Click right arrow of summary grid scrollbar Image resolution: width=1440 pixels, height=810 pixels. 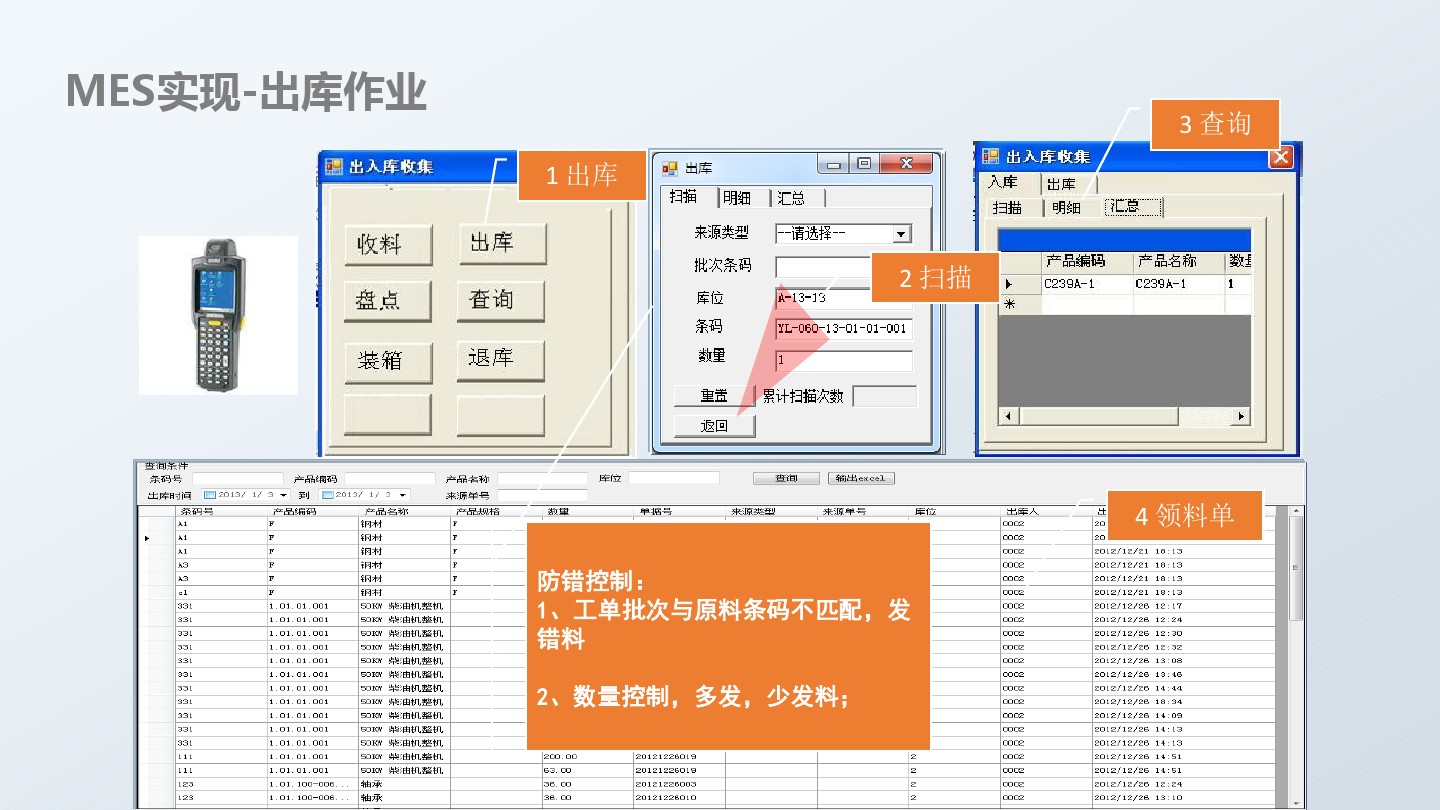pos(1241,416)
